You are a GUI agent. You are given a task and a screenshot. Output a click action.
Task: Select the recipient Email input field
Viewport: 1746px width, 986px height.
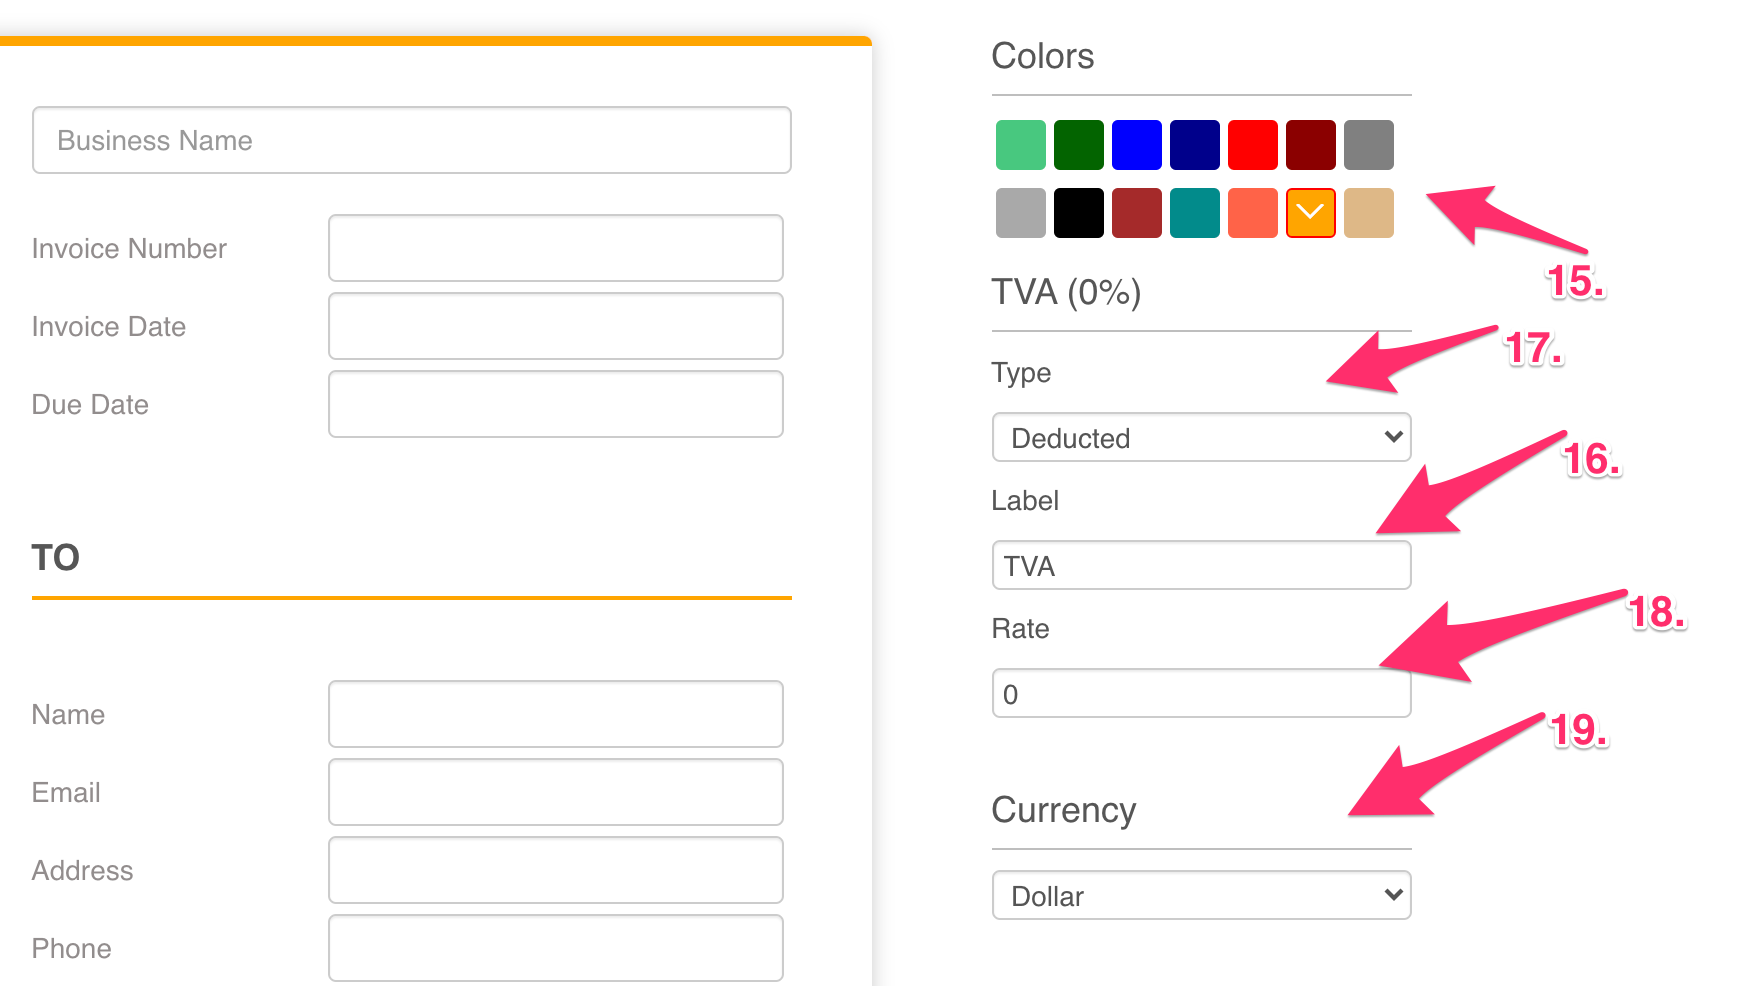pos(555,792)
